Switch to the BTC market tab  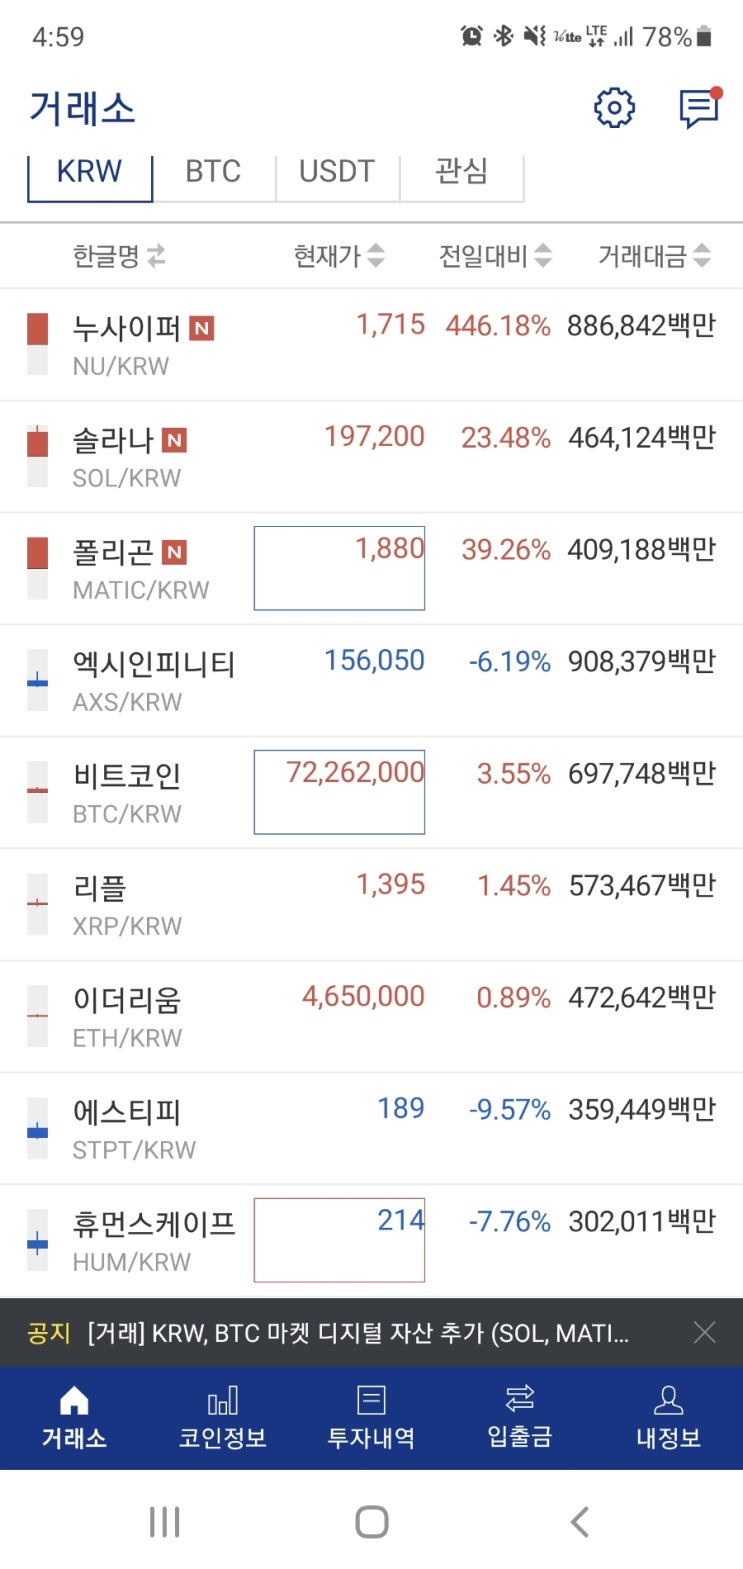(x=213, y=172)
